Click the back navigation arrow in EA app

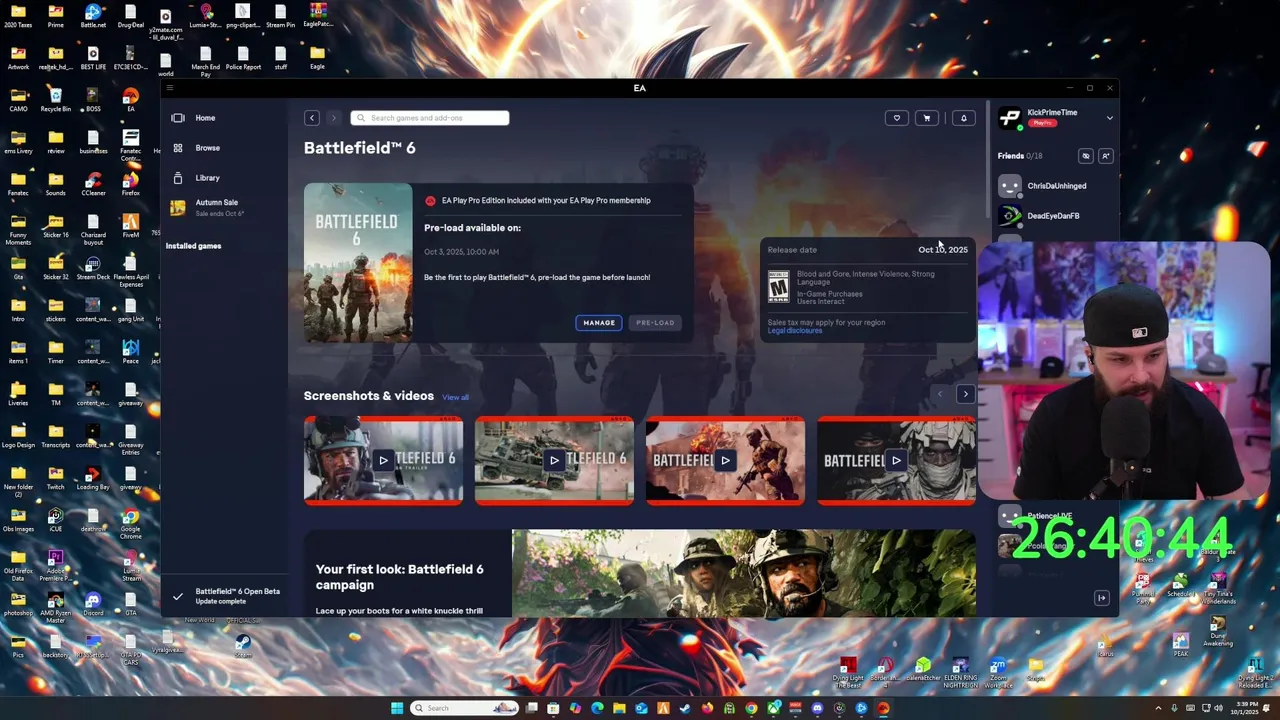[x=312, y=118]
